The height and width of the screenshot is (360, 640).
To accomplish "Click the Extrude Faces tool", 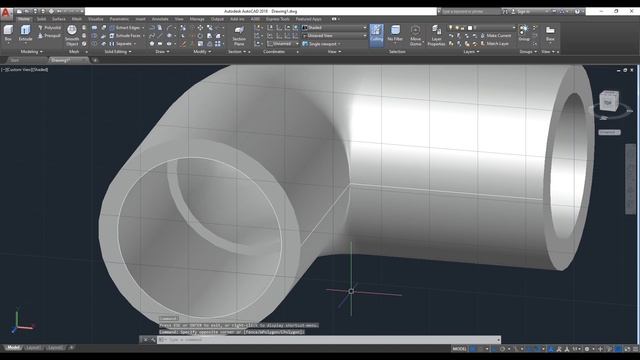I will pos(127,36).
